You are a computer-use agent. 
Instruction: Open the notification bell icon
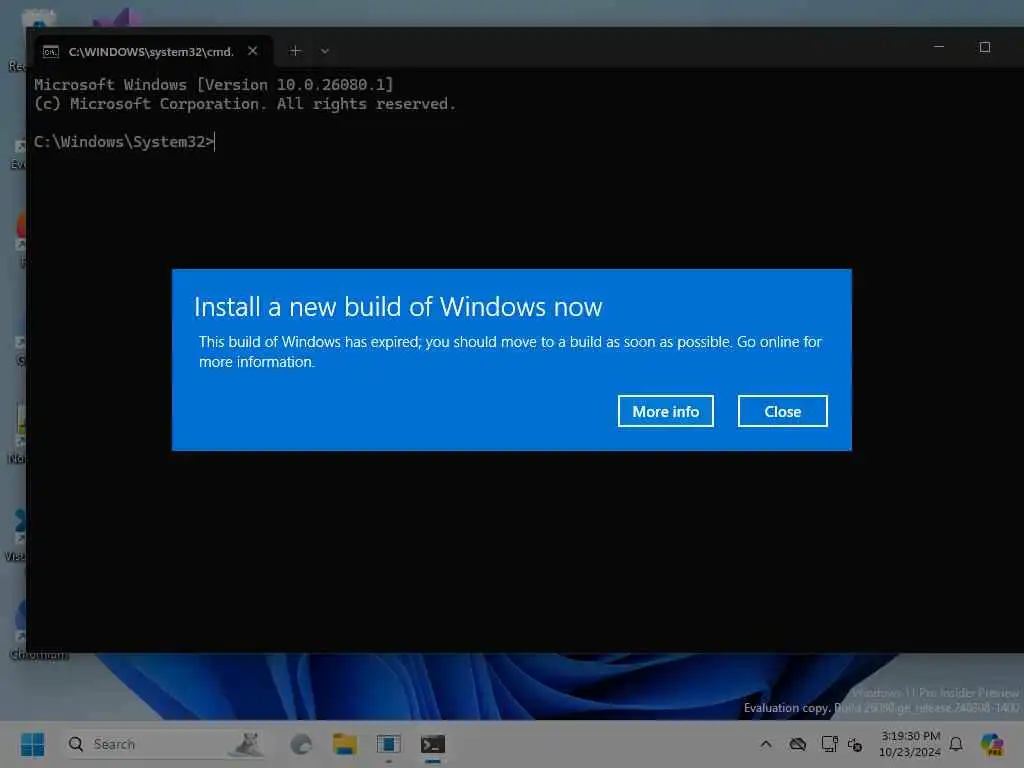(x=956, y=744)
